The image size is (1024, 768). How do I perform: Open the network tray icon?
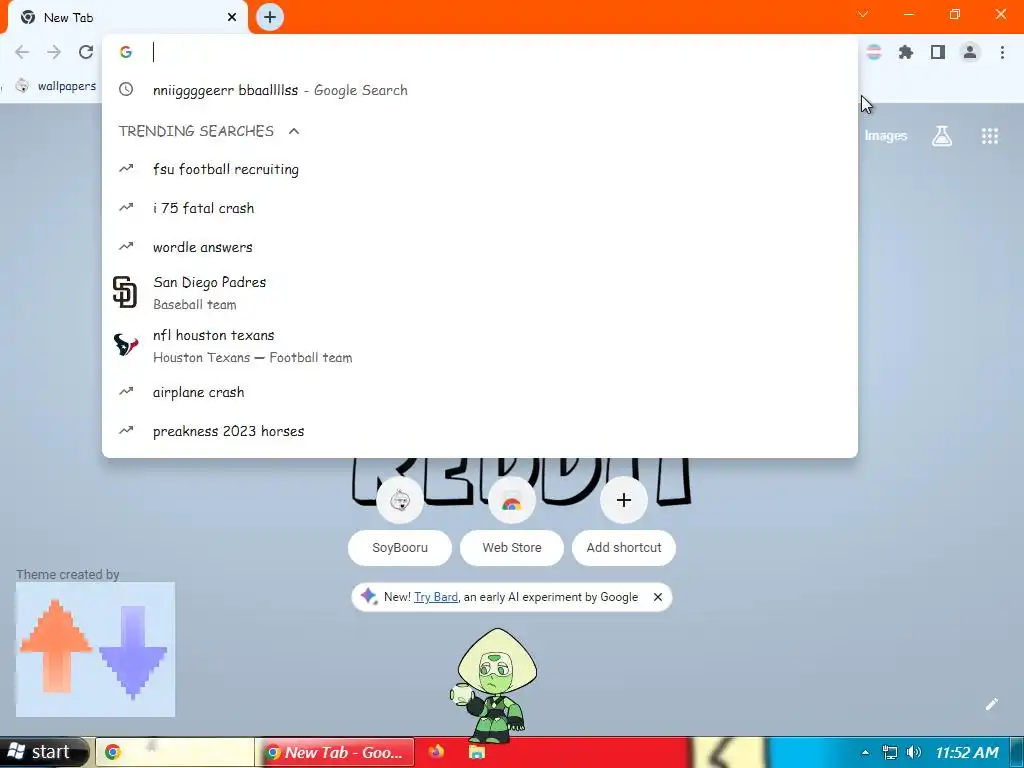coord(889,752)
